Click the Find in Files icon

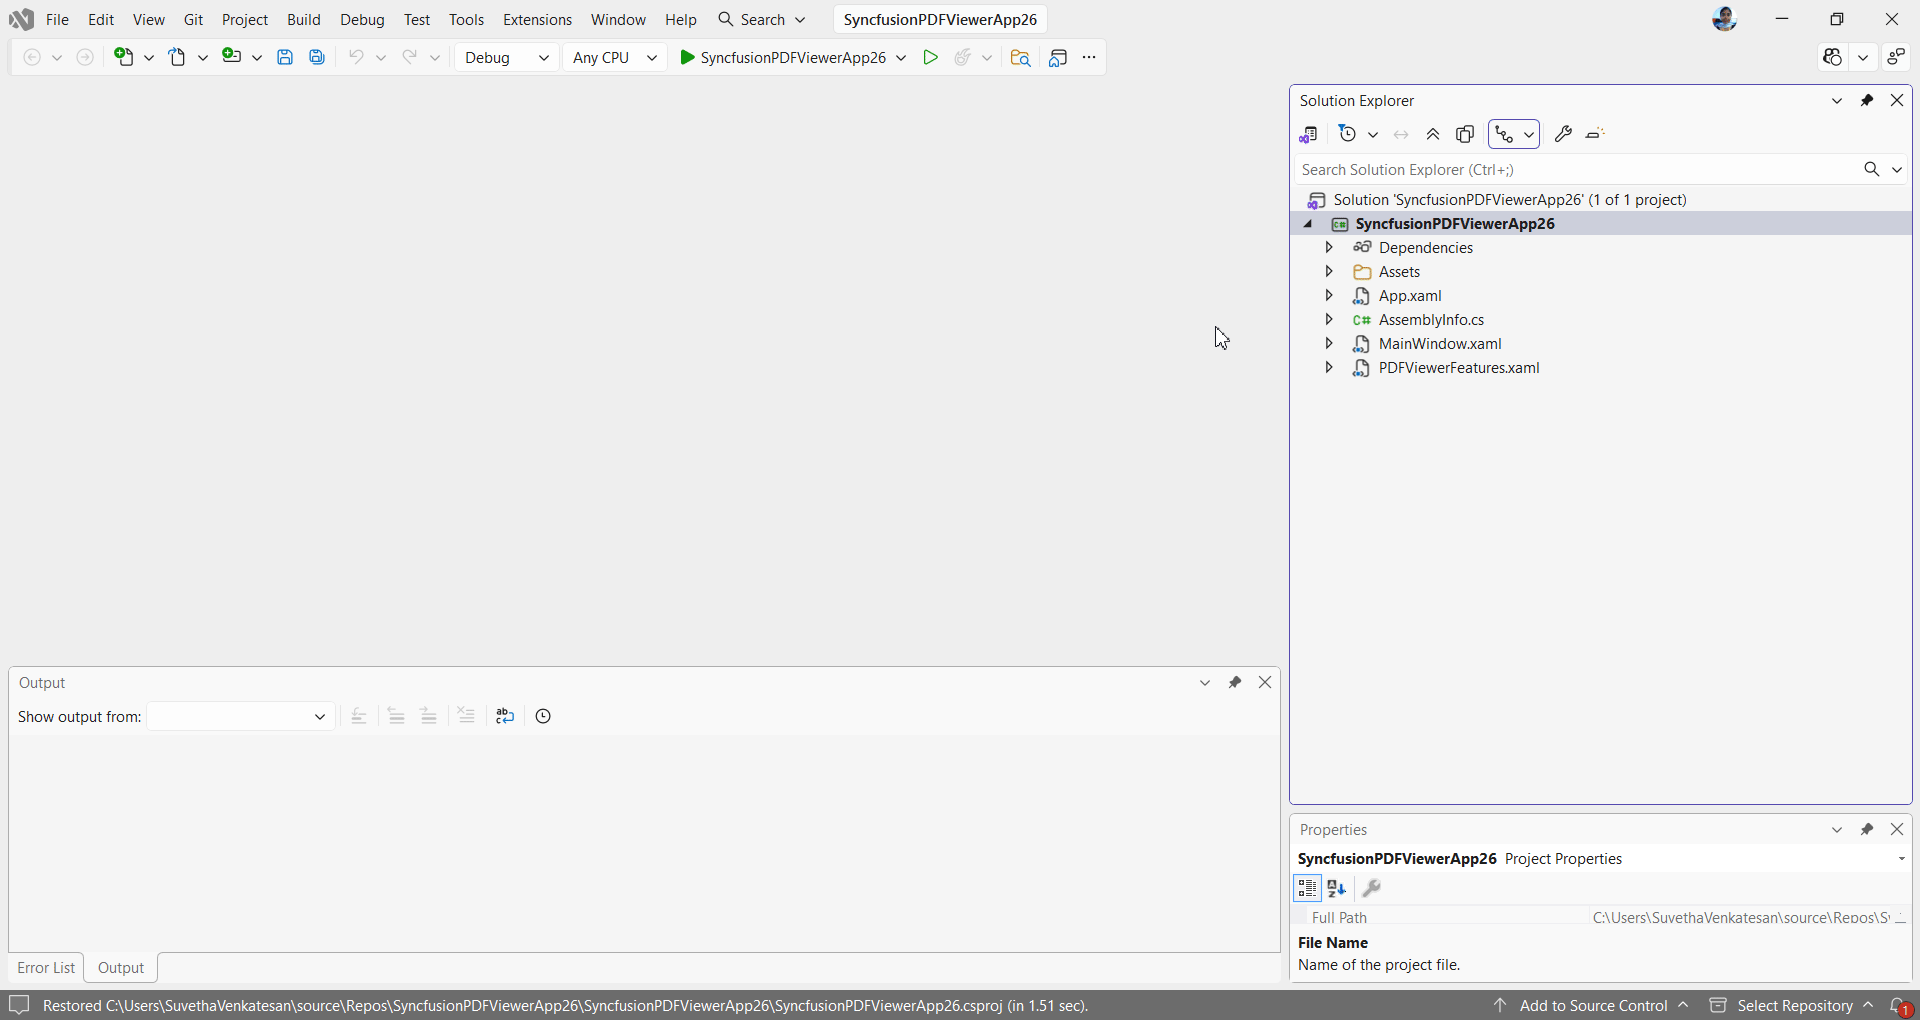(1019, 57)
